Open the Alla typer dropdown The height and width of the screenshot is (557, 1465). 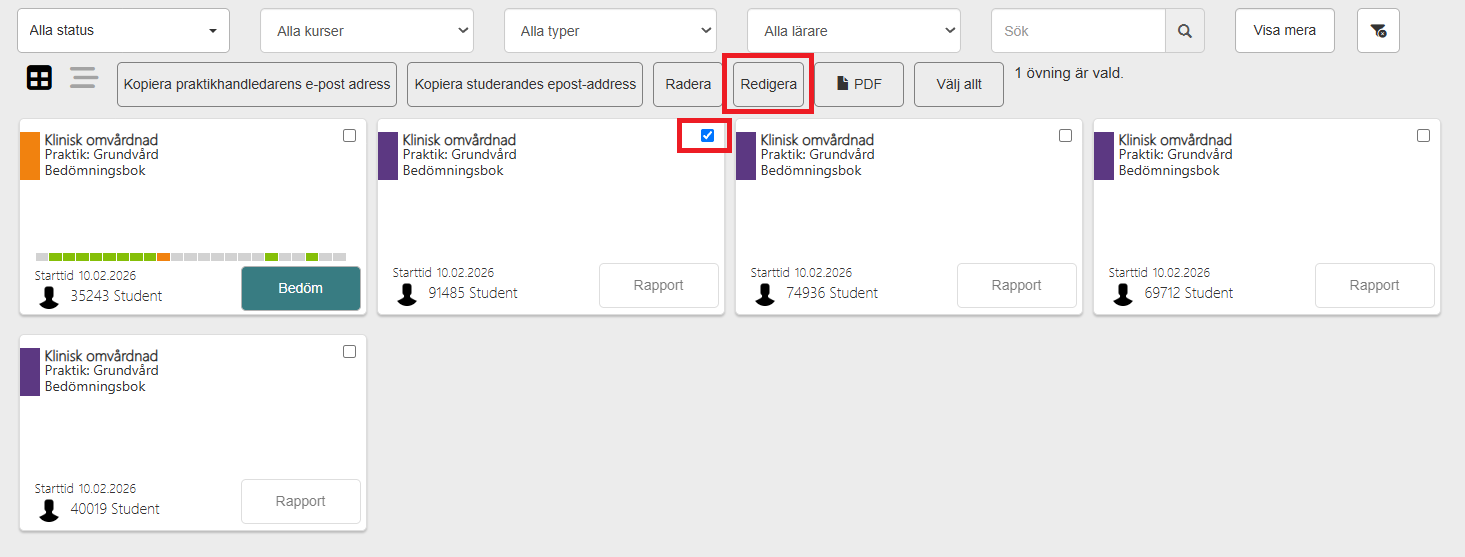click(610, 31)
